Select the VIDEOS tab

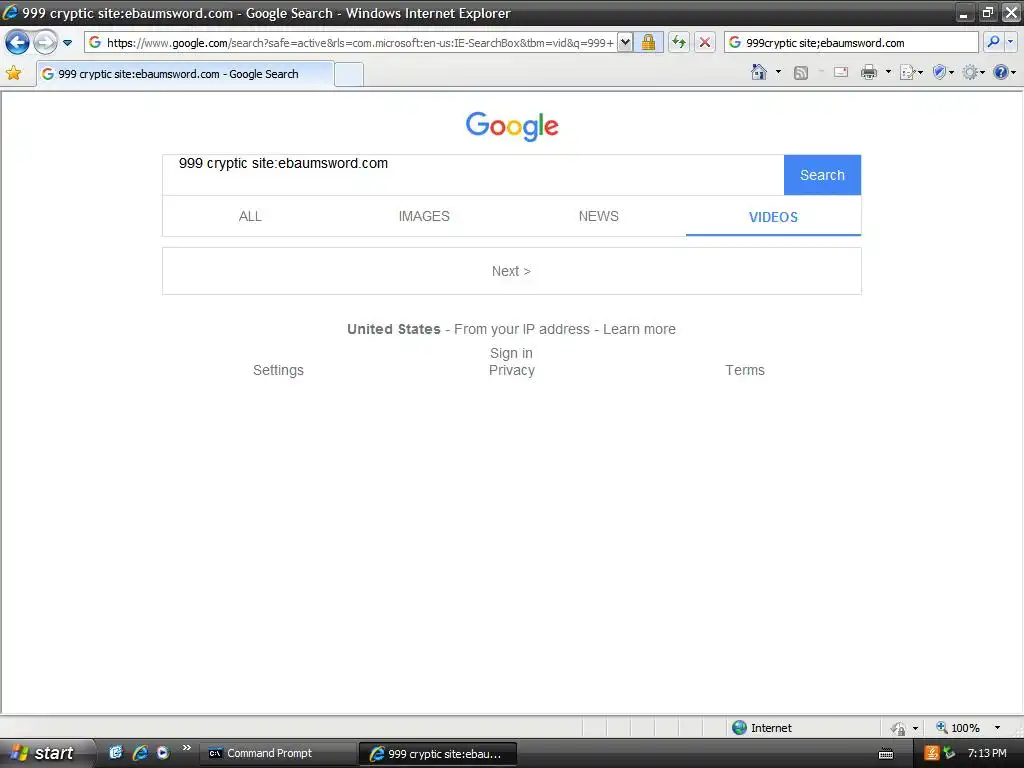coord(773,217)
